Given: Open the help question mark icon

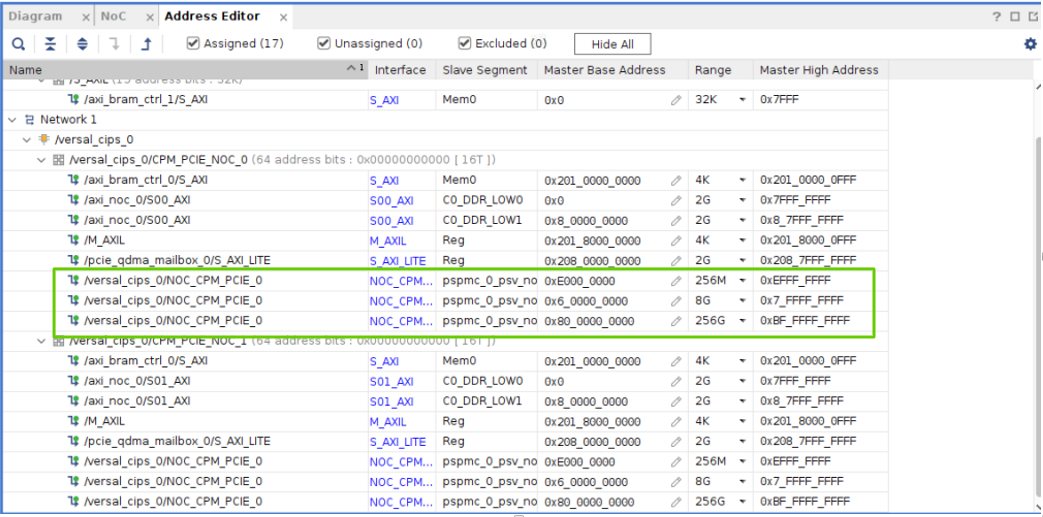Looking at the screenshot, I should tap(996, 17).
